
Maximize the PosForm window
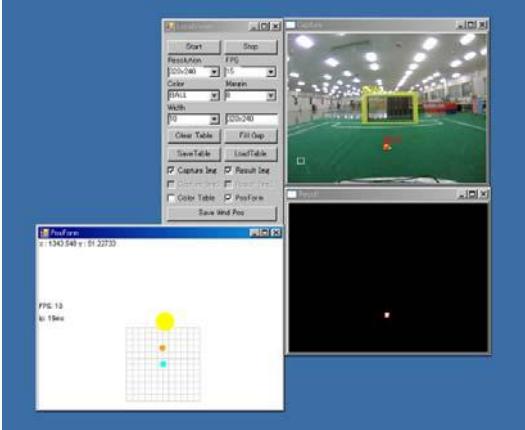[265, 233]
